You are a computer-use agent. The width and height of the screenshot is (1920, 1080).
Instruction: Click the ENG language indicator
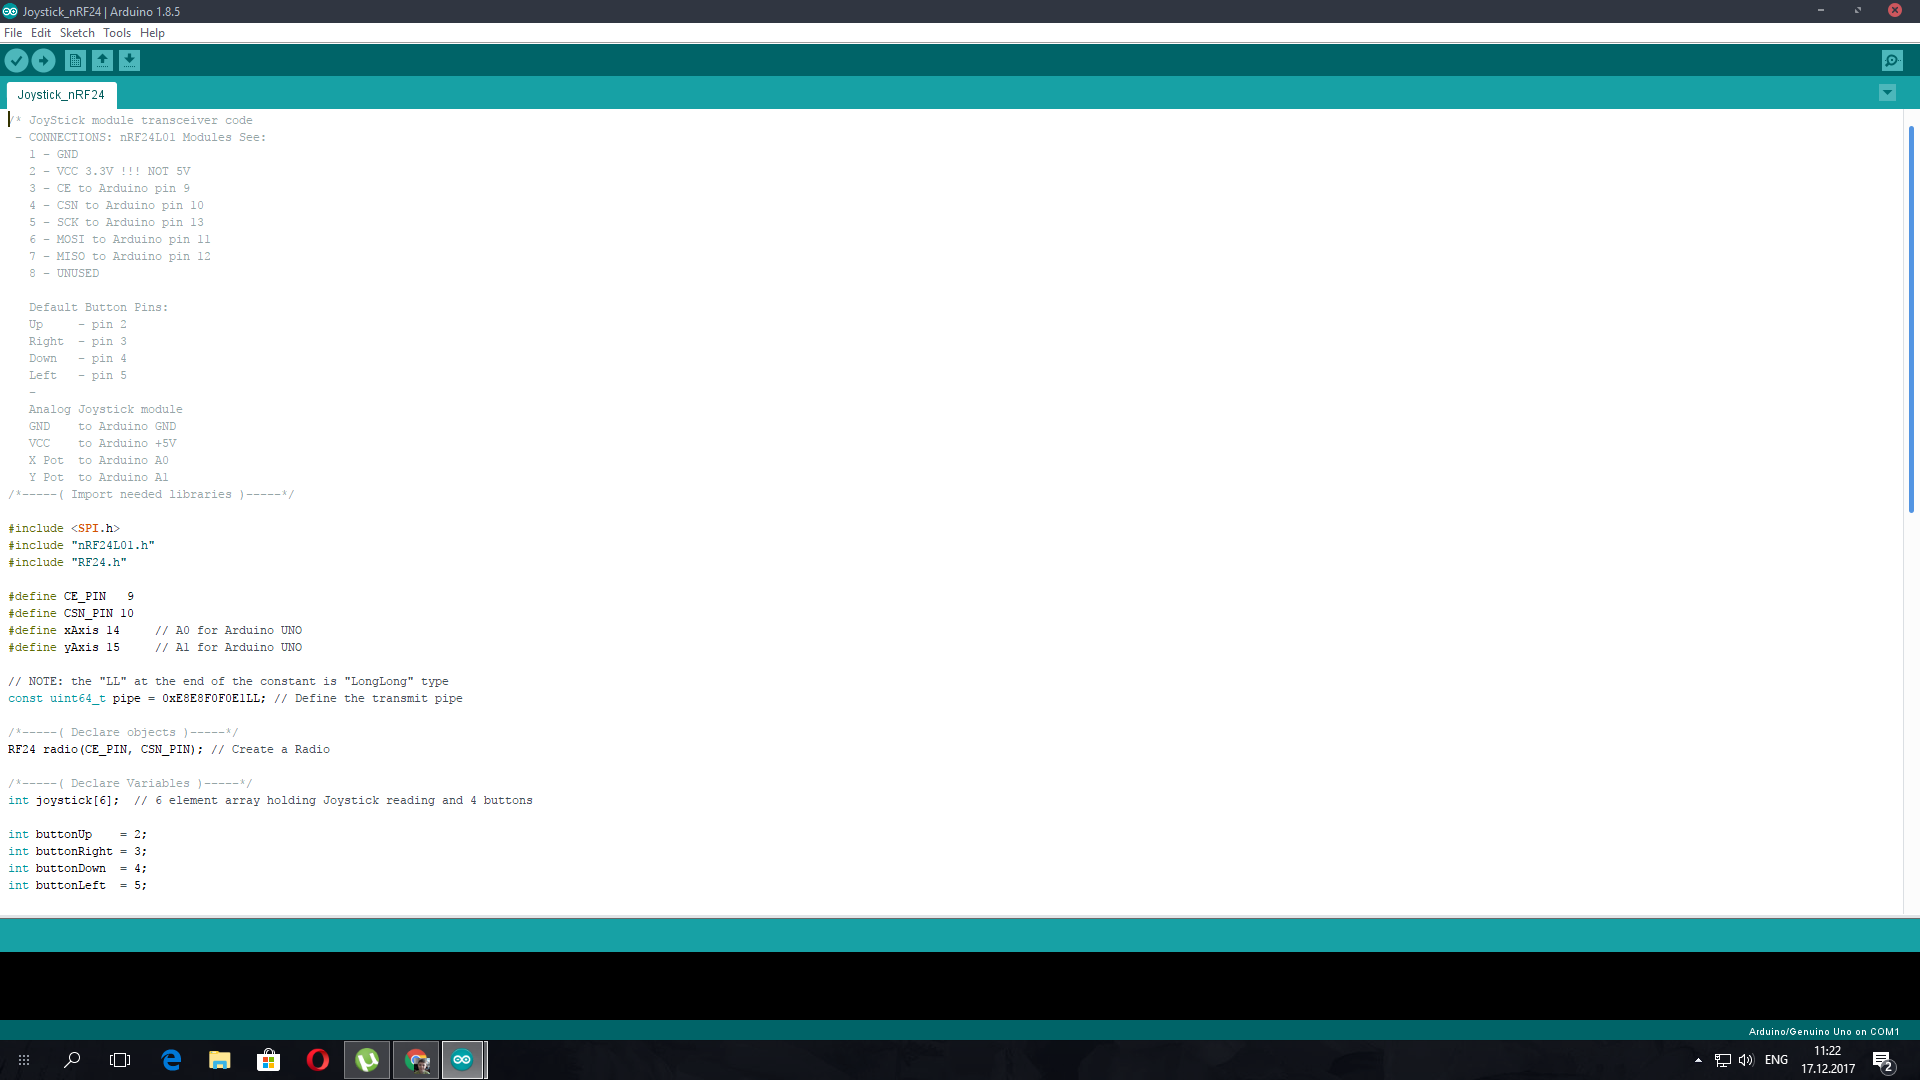coord(1776,1060)
